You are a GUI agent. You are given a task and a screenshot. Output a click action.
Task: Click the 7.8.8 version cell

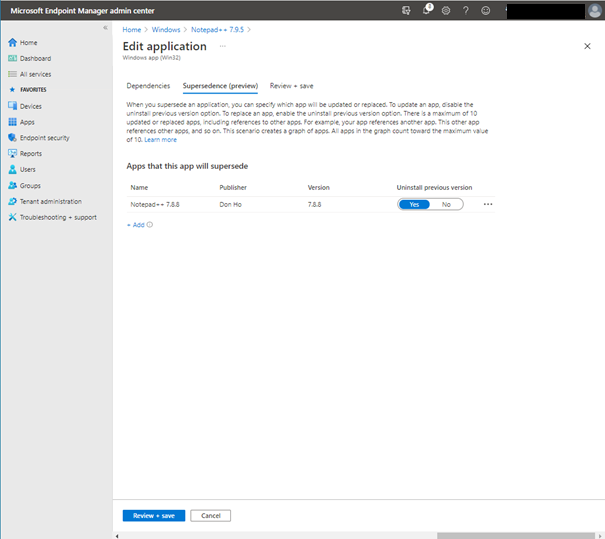(x=314, y=204)
